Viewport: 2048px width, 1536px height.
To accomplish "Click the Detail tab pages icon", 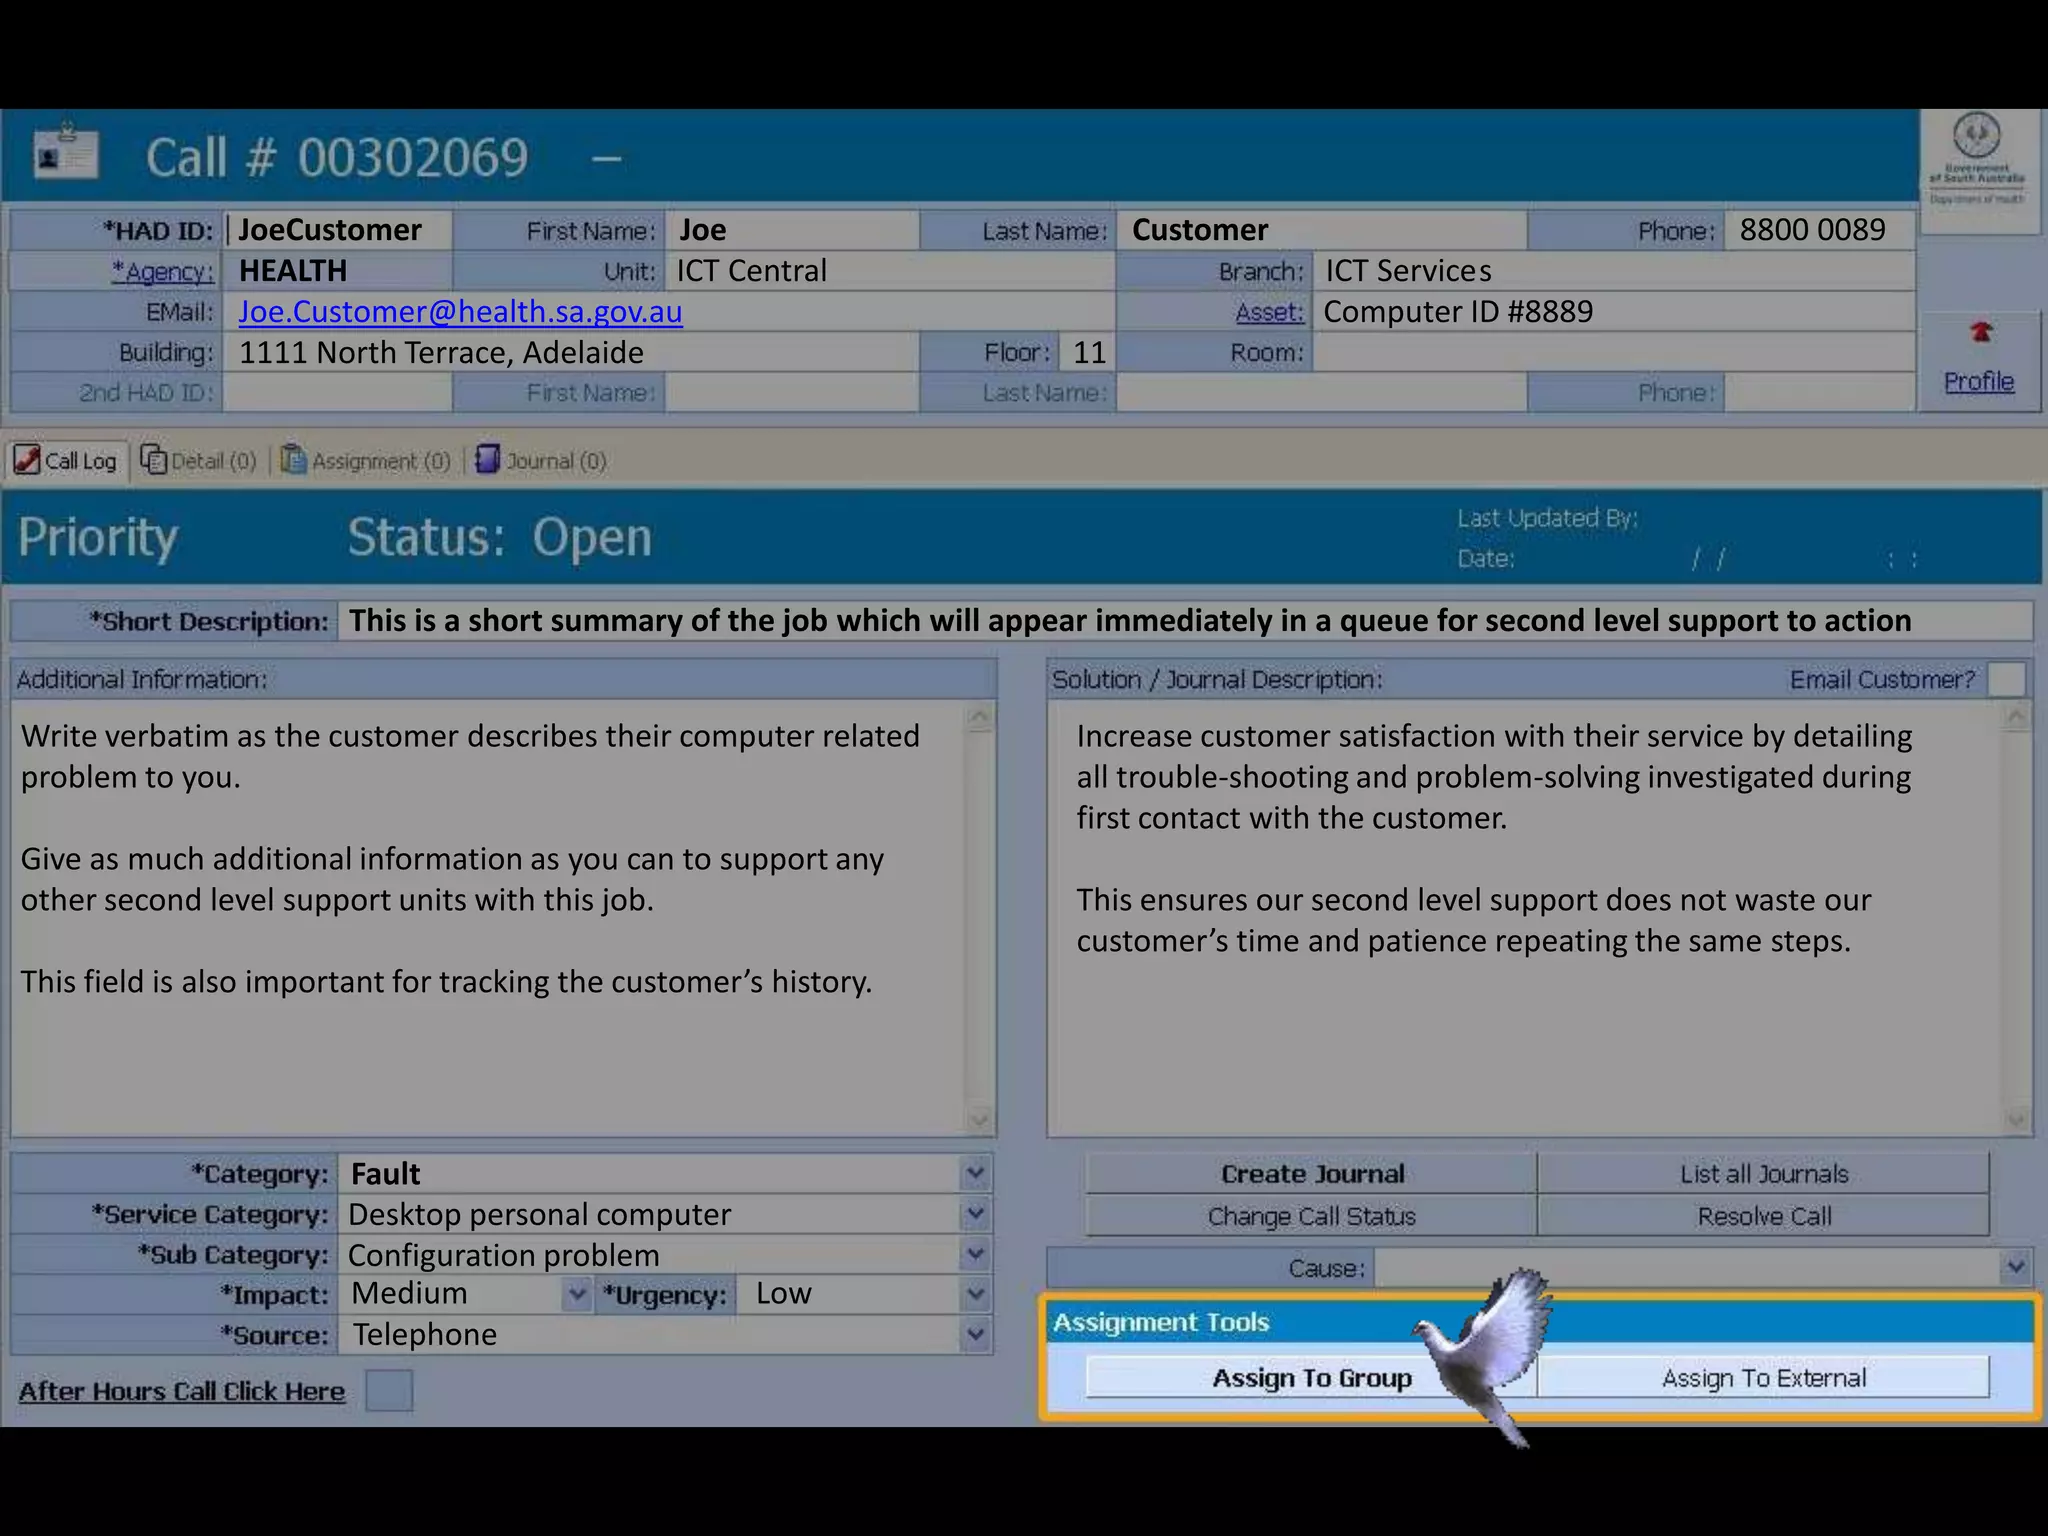I will tap(153, 460).
